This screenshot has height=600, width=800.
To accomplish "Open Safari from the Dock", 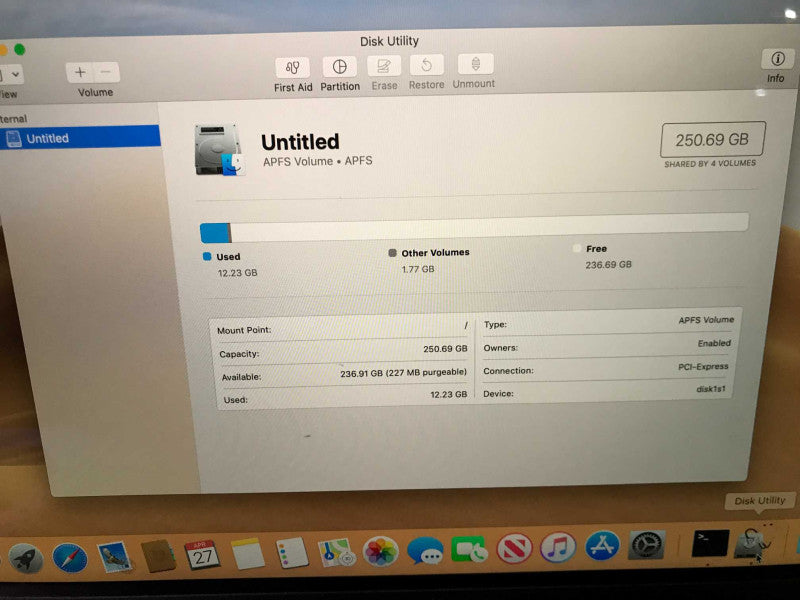I will pyautogui.click(x=70, y=558).
